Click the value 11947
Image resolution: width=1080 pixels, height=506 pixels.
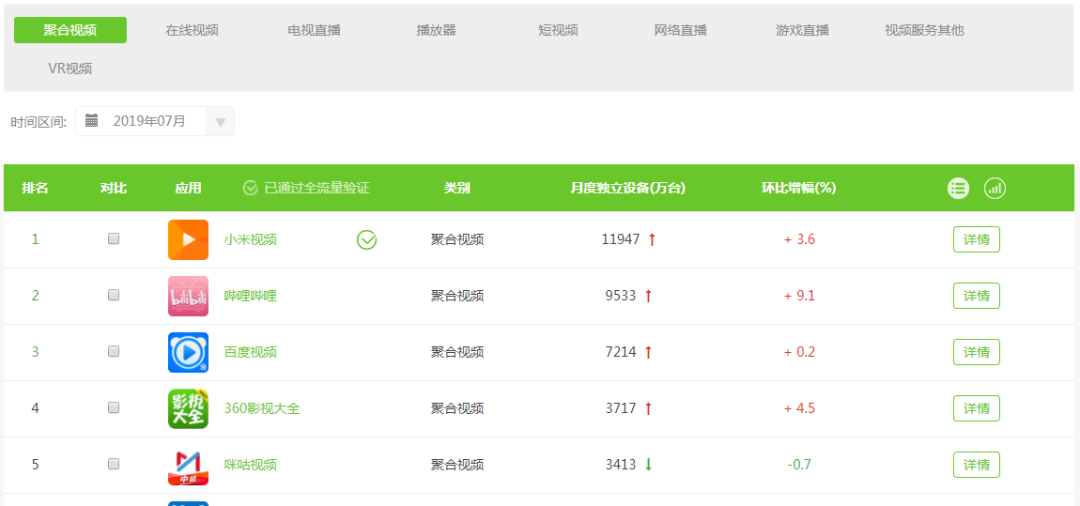pos(621,240)
